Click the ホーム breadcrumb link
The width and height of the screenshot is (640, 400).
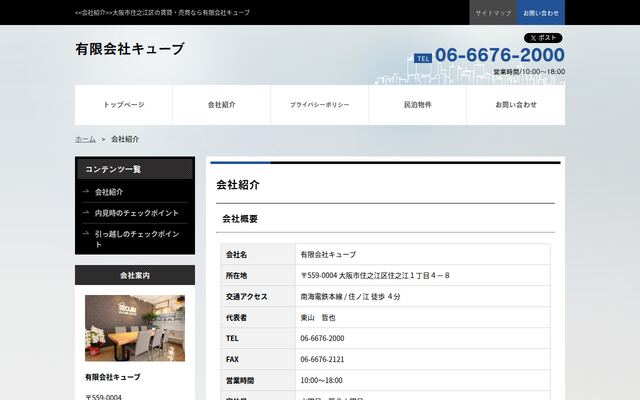[85, 139]
